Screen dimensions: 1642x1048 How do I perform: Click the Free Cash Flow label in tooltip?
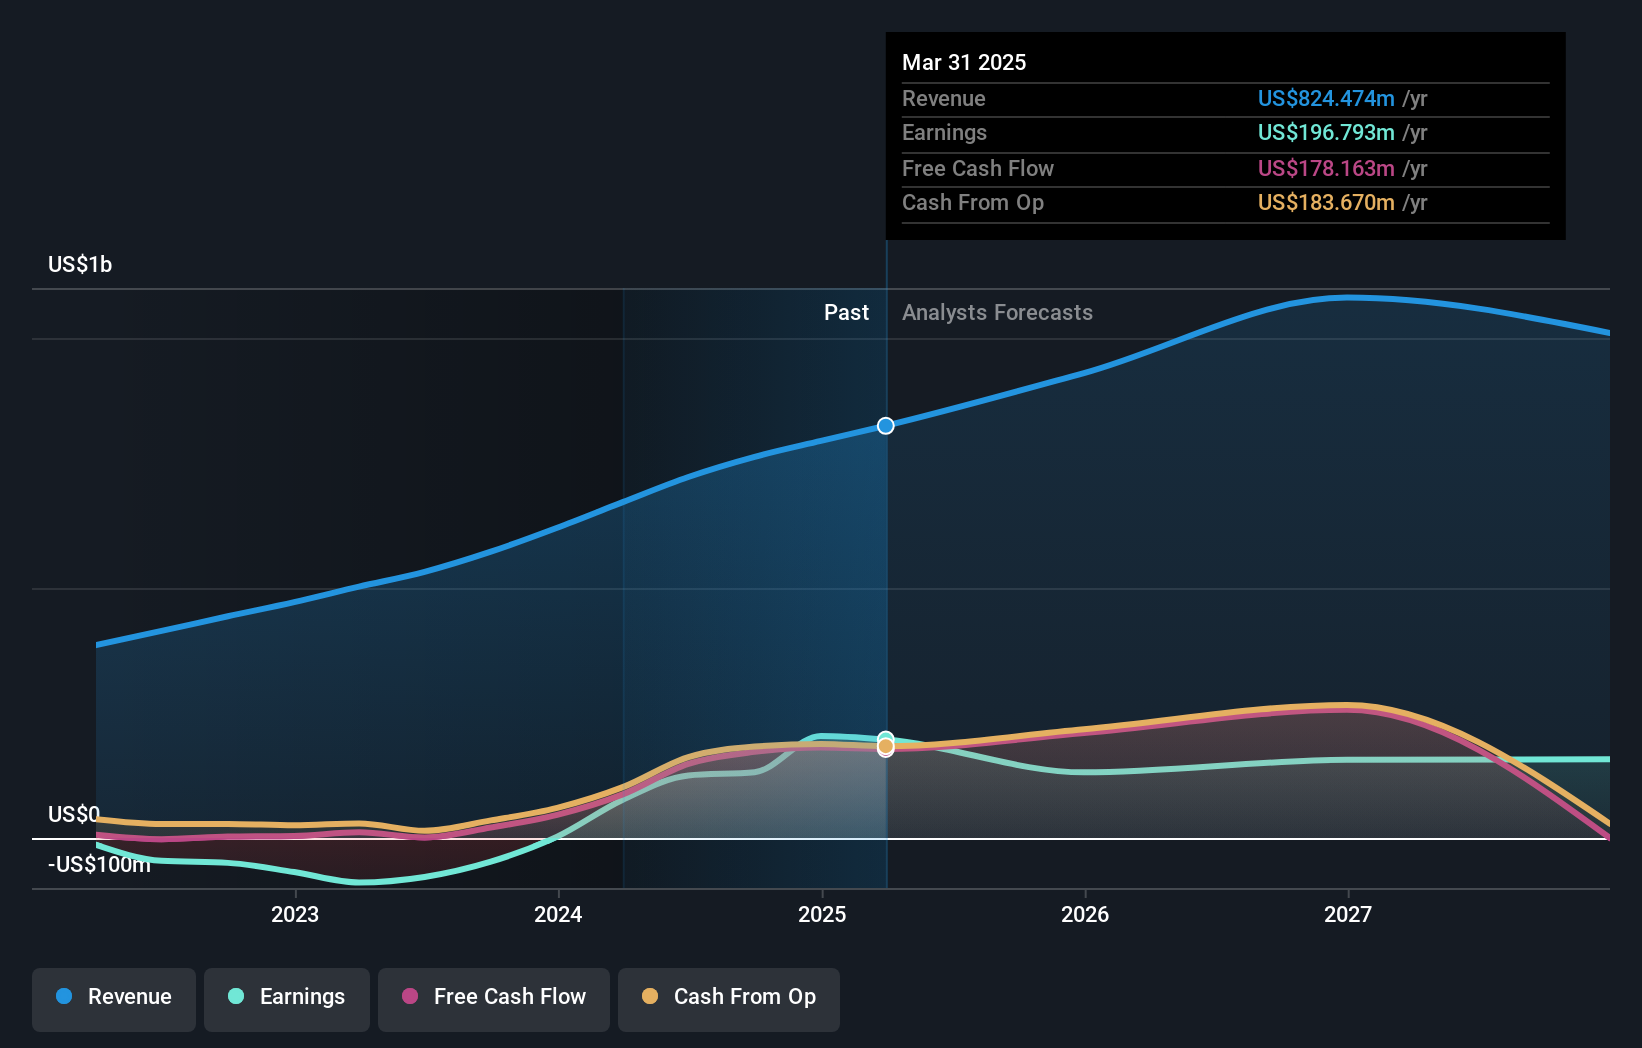[x=977, y=168]
